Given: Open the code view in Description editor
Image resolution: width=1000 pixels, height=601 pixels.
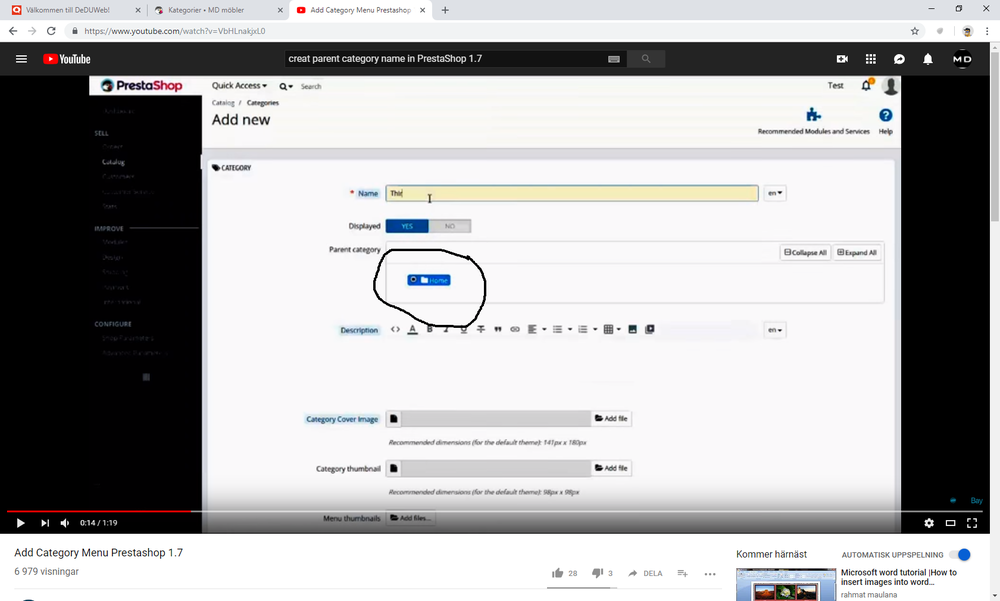Looking at the screenshot, I should click(395, 329).
